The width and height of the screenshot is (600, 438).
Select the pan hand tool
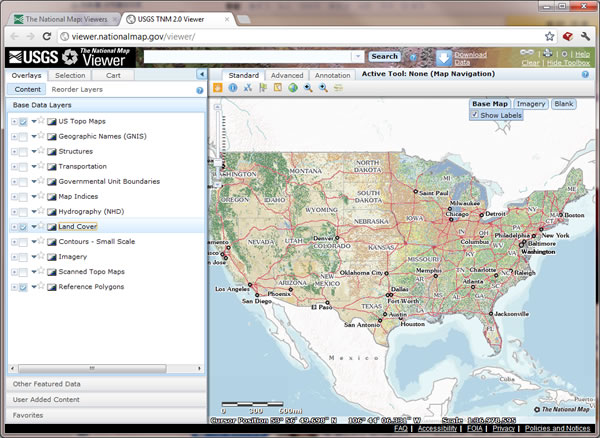point(217,88)
